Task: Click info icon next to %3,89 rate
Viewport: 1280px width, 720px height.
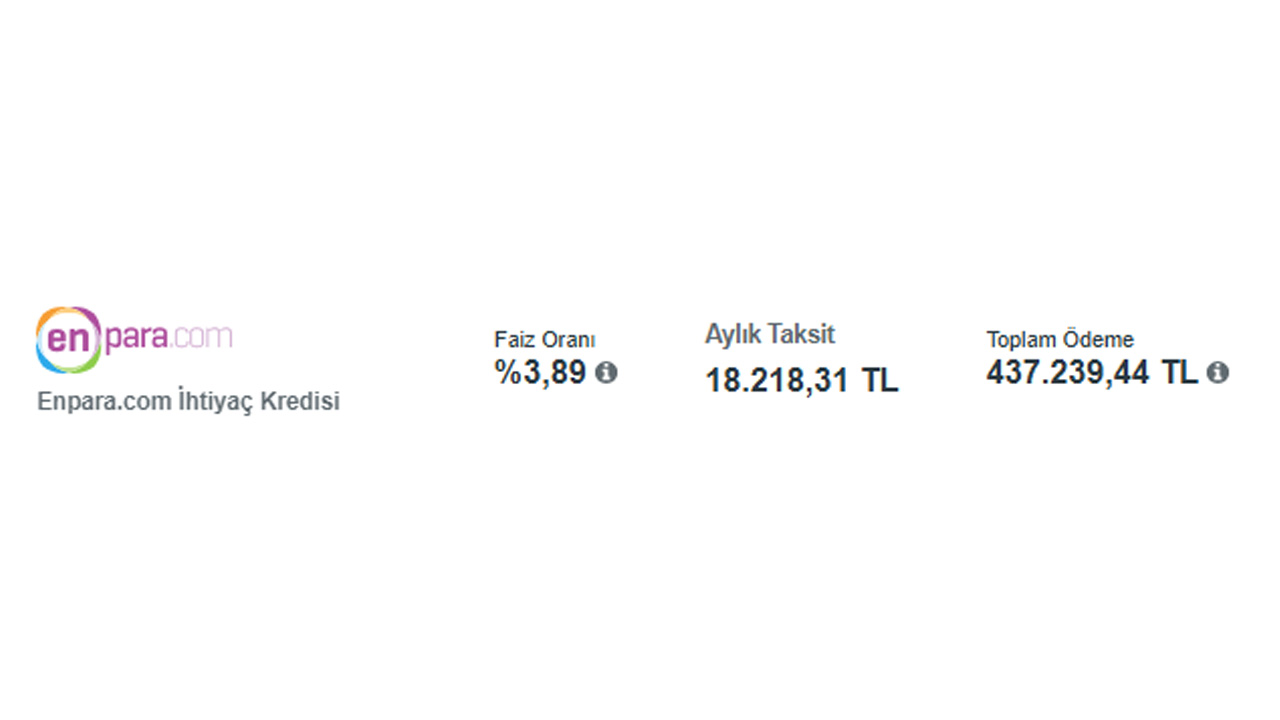Action: click(606, 373)
